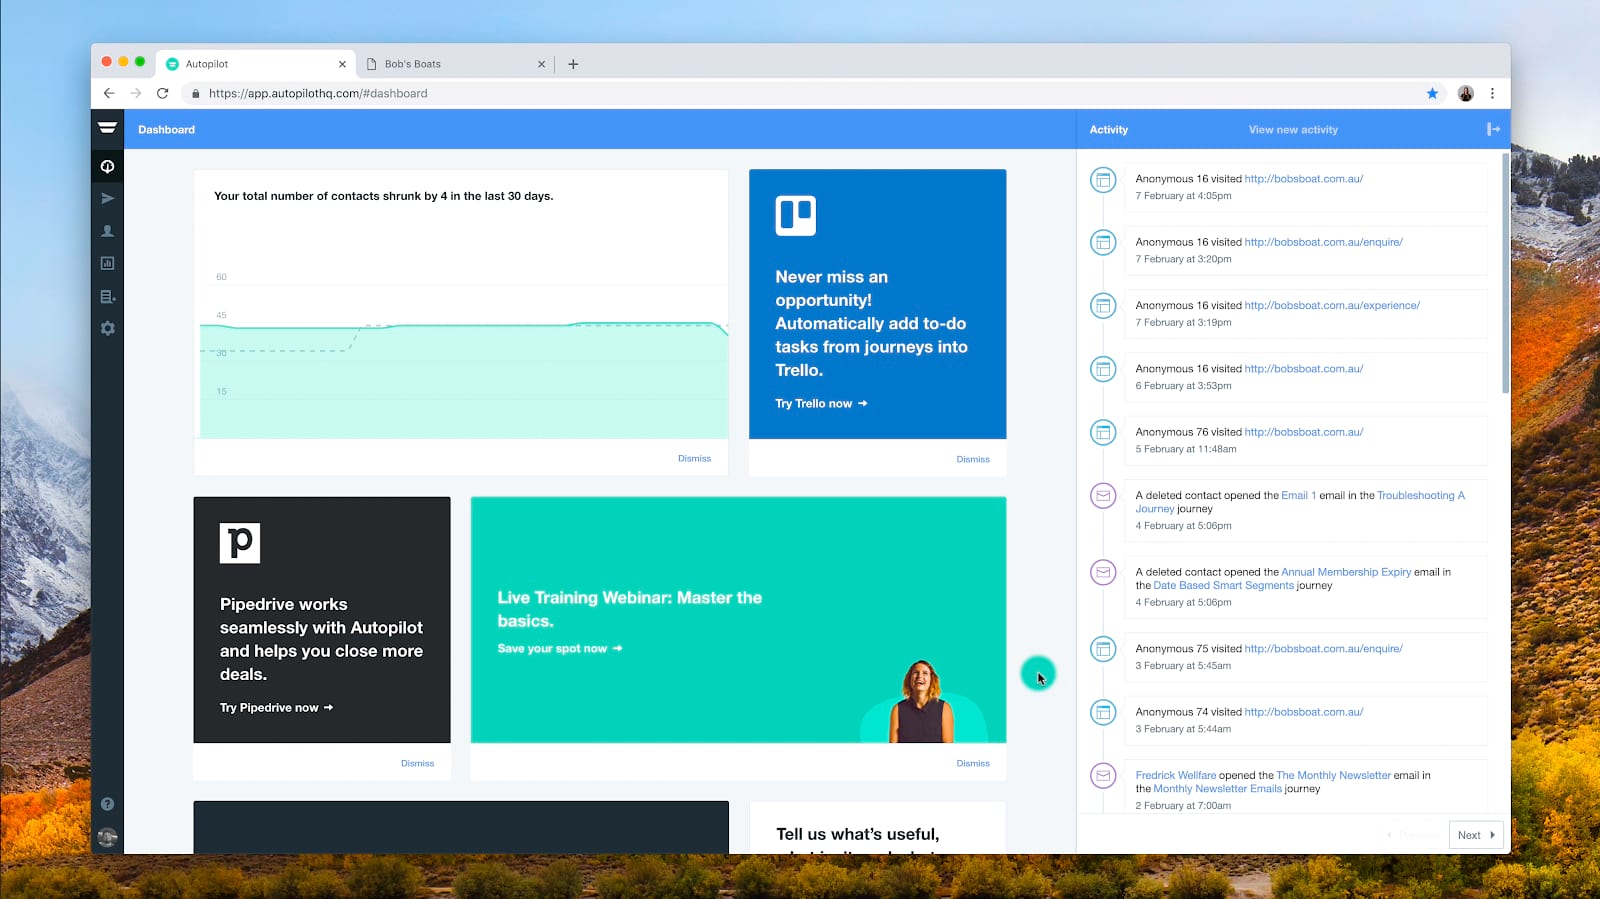Click the Activity panel scrollbar
Viewport: 1600px width, 899px height.
coord(1505,272)
